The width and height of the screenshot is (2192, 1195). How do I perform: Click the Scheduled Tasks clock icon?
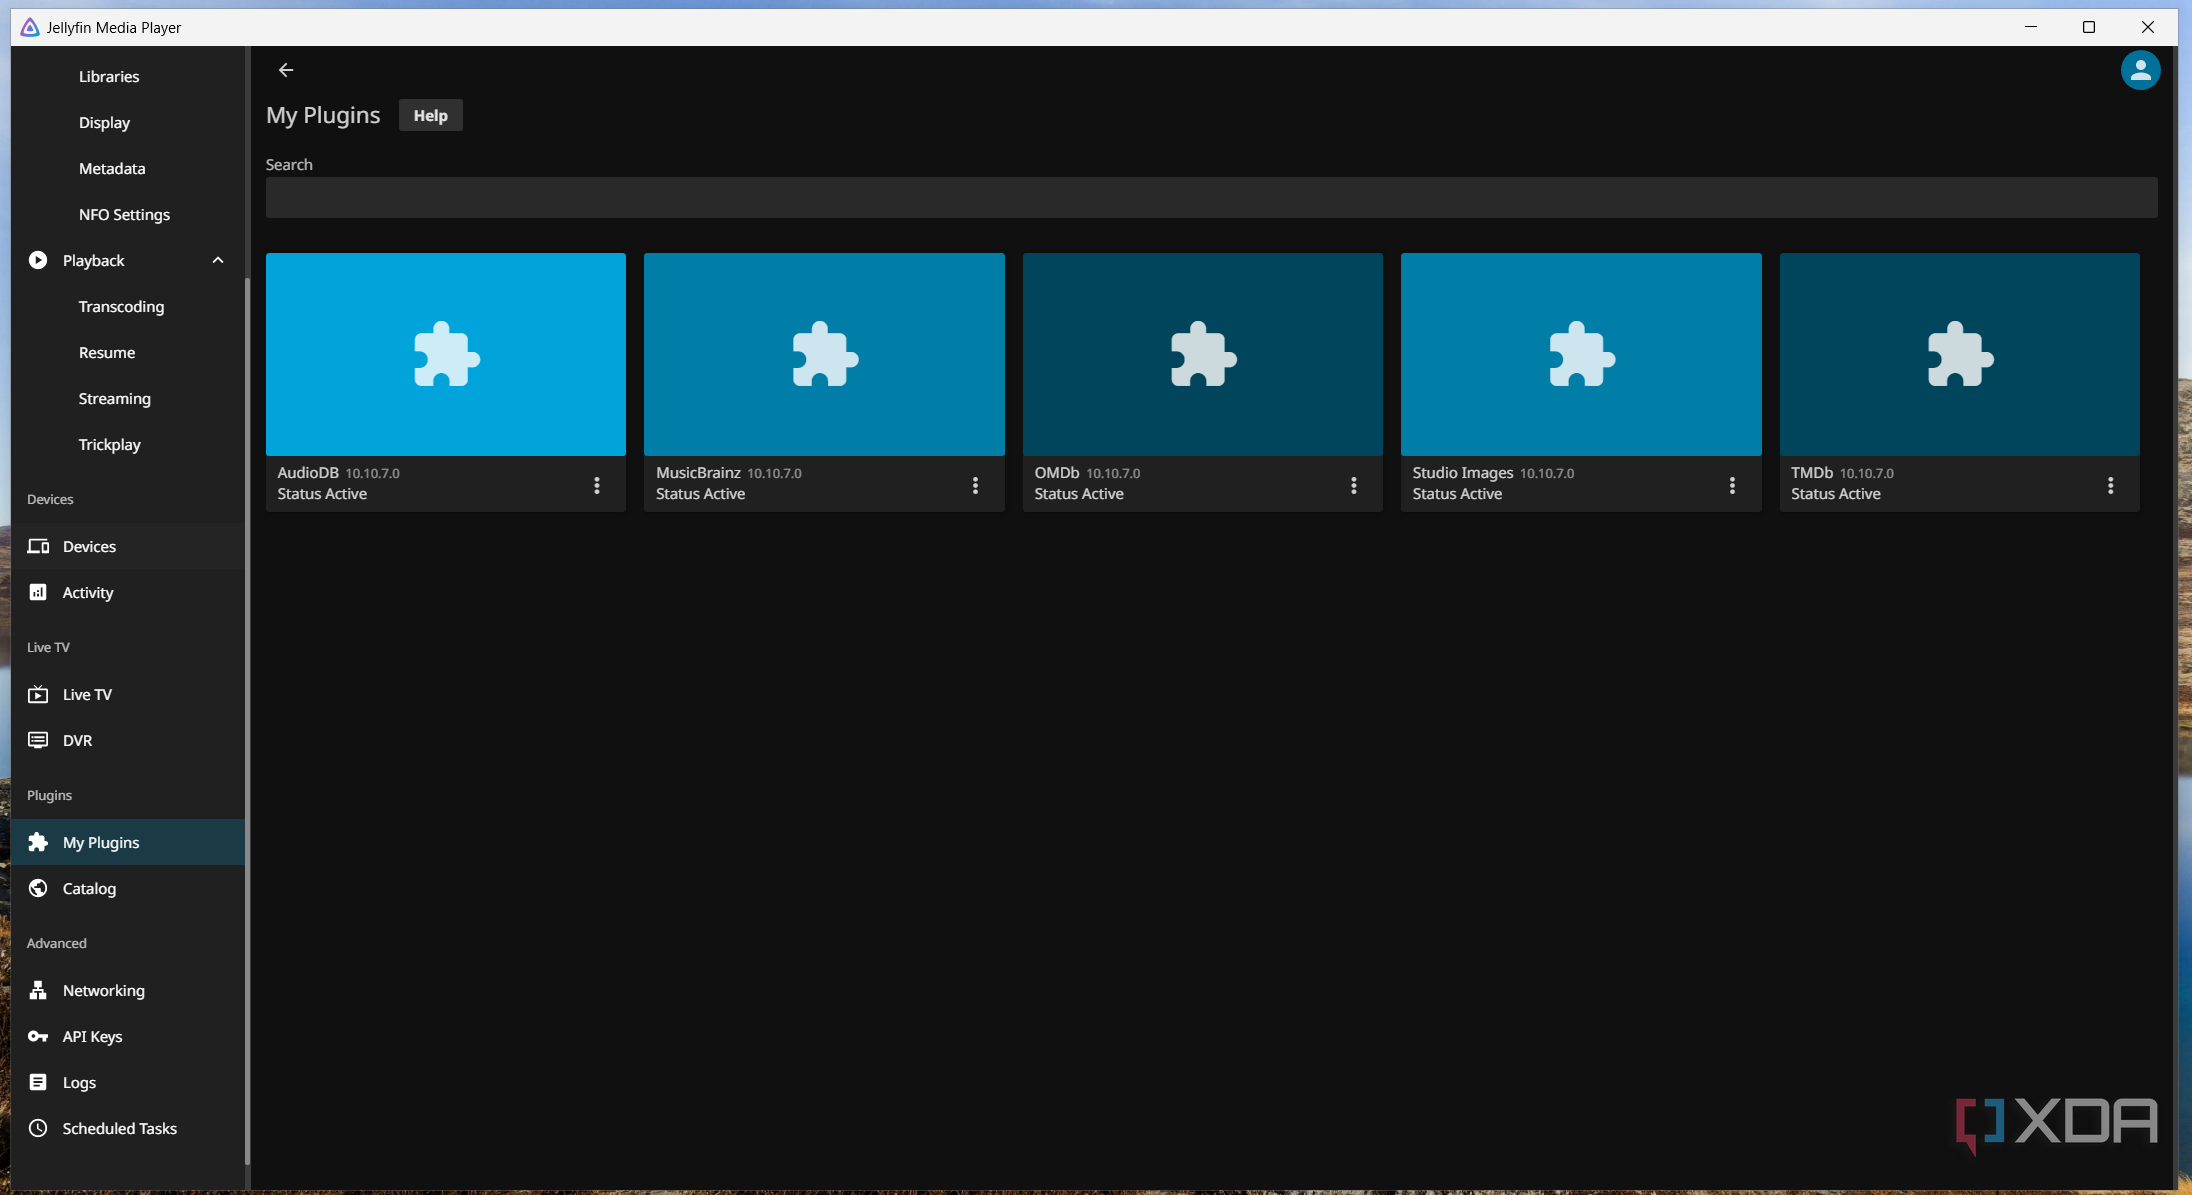click(38, 1128)
